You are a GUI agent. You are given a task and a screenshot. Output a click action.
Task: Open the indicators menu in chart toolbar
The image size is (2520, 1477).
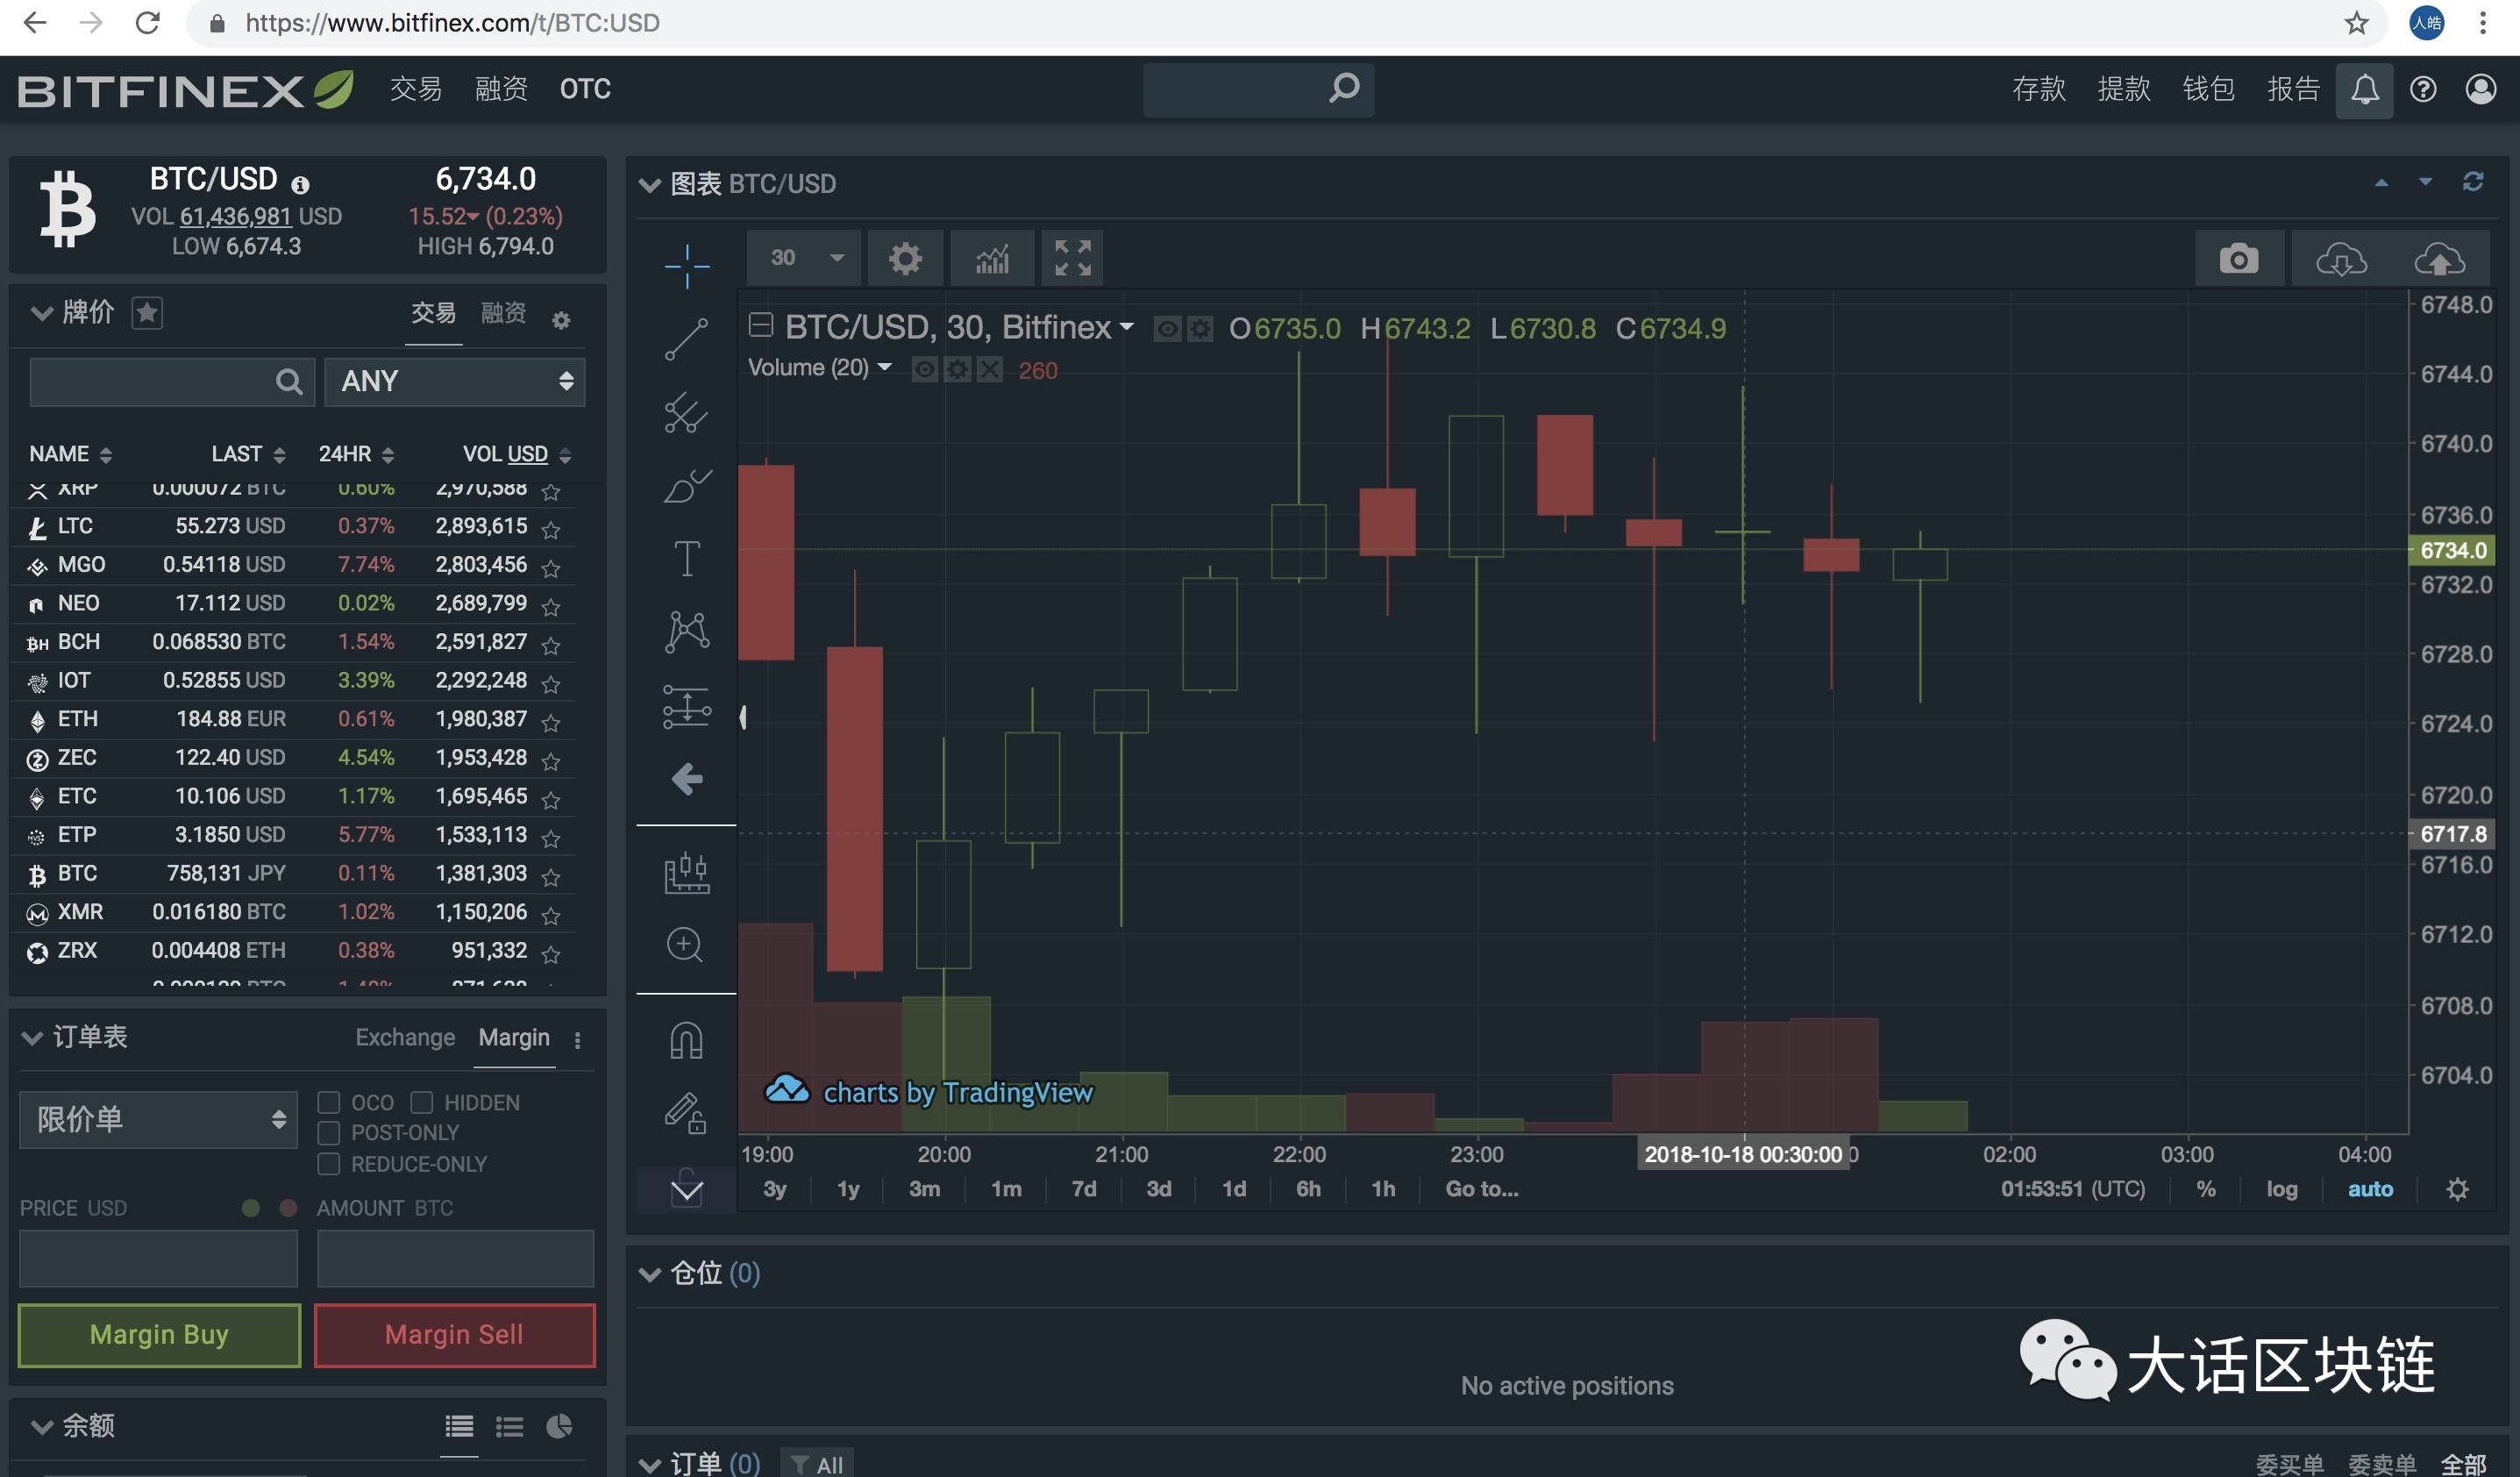(992, 258)
